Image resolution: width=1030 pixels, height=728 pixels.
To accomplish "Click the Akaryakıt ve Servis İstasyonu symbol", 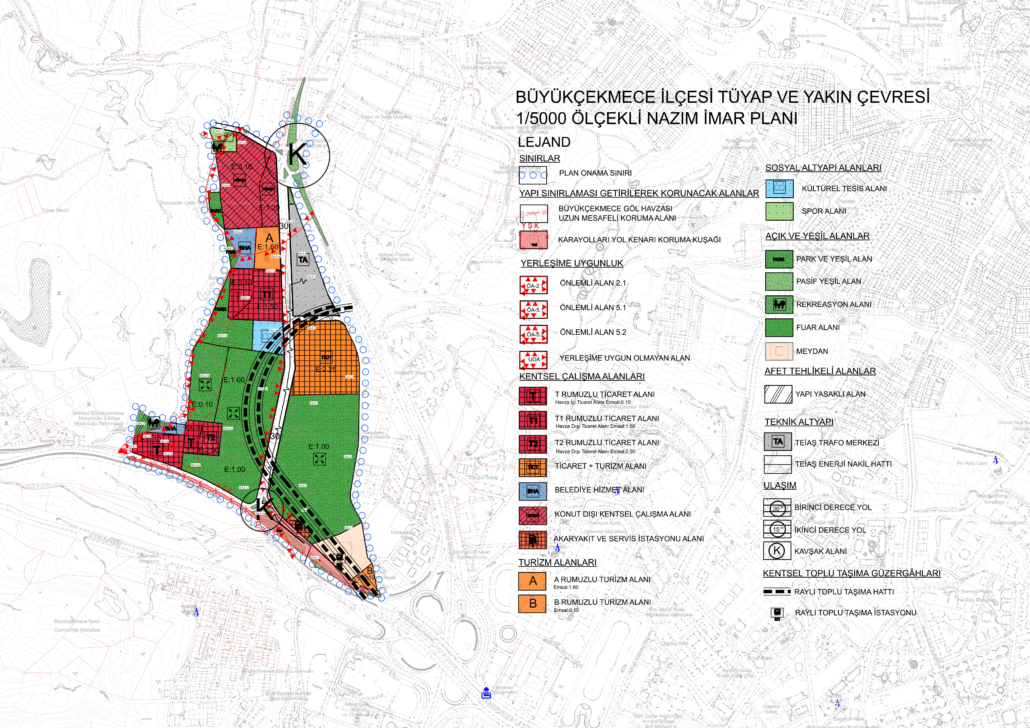I will (x=534, y=539).
